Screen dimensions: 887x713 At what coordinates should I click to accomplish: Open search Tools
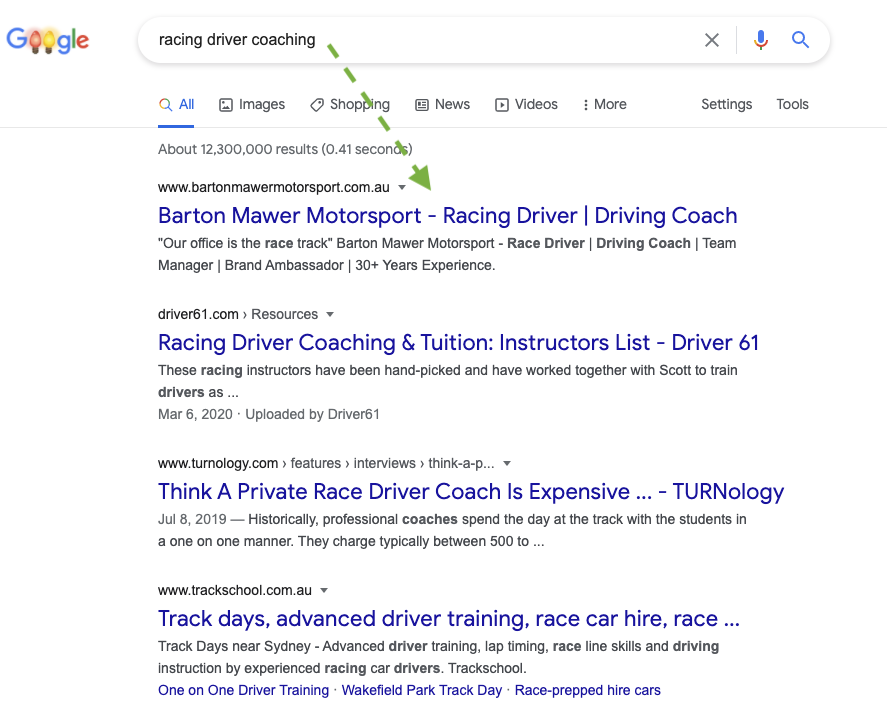pos(792,105)
